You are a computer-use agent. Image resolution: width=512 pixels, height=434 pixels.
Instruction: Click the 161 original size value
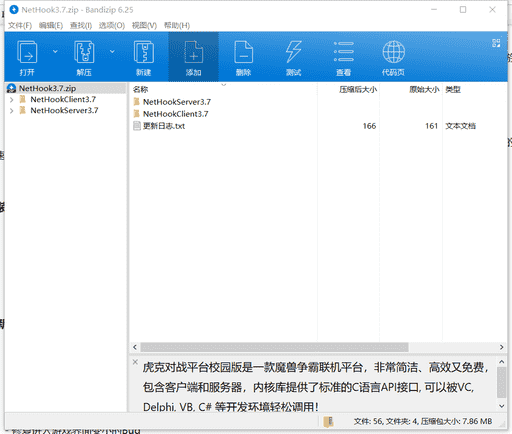coord(431,126)
